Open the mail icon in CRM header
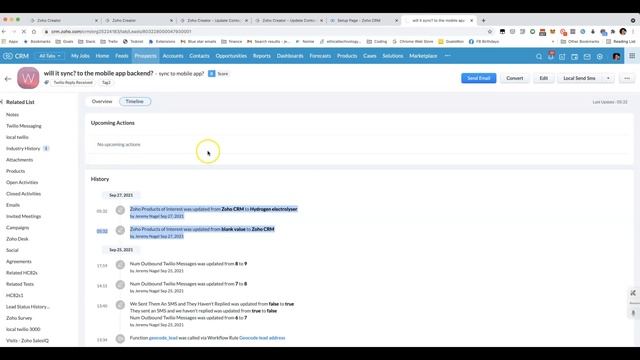The width and height of the screenshot is (640, 360). click(587, 57)
